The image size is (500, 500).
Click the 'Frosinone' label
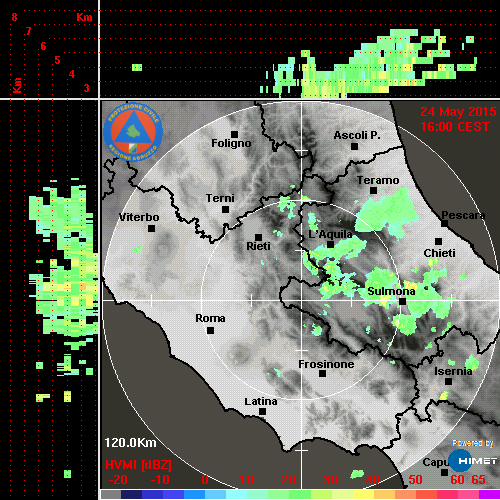(x=326, y=364)
